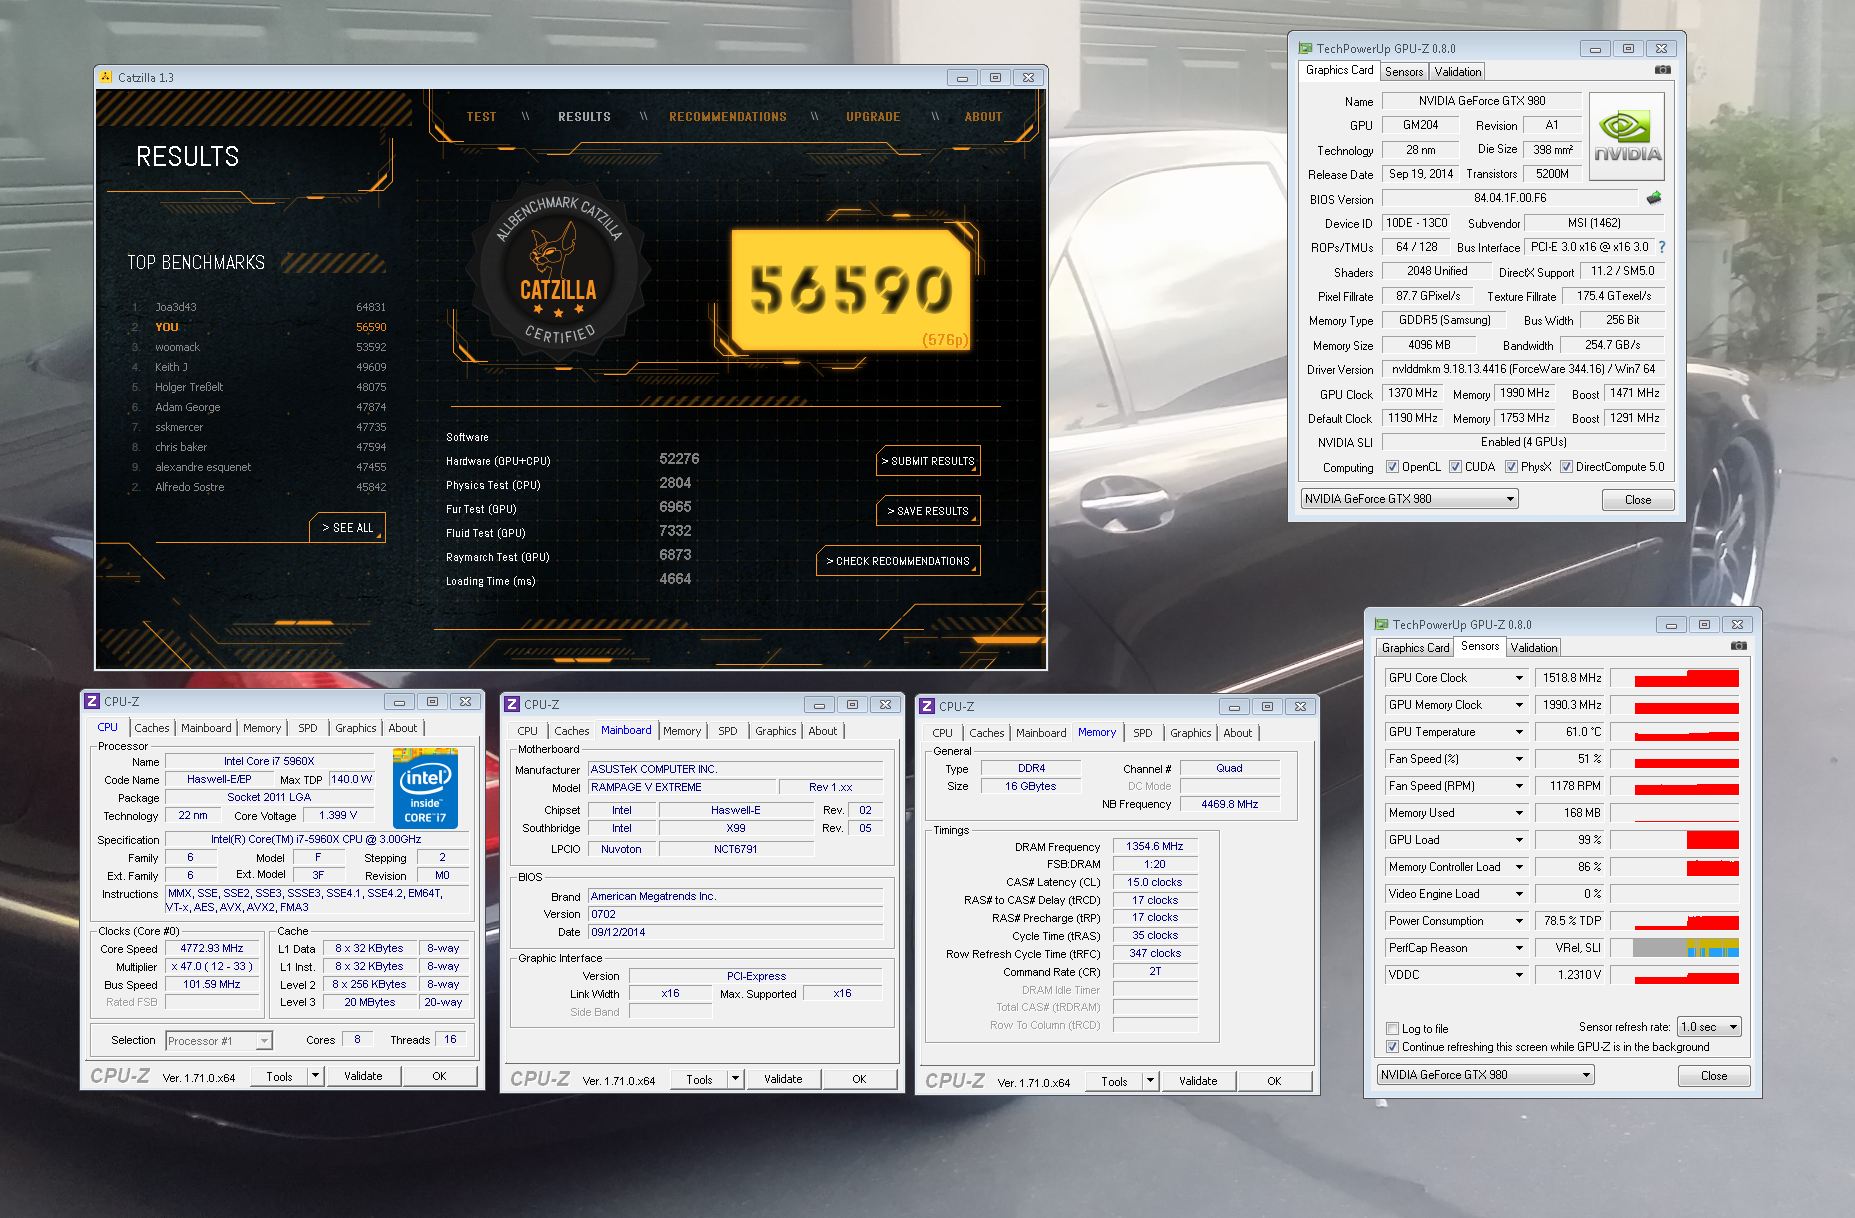
Task: Open SPD tab in CPU-Z Memory window
Action: pyautogui.click(x=1143, y=733)
